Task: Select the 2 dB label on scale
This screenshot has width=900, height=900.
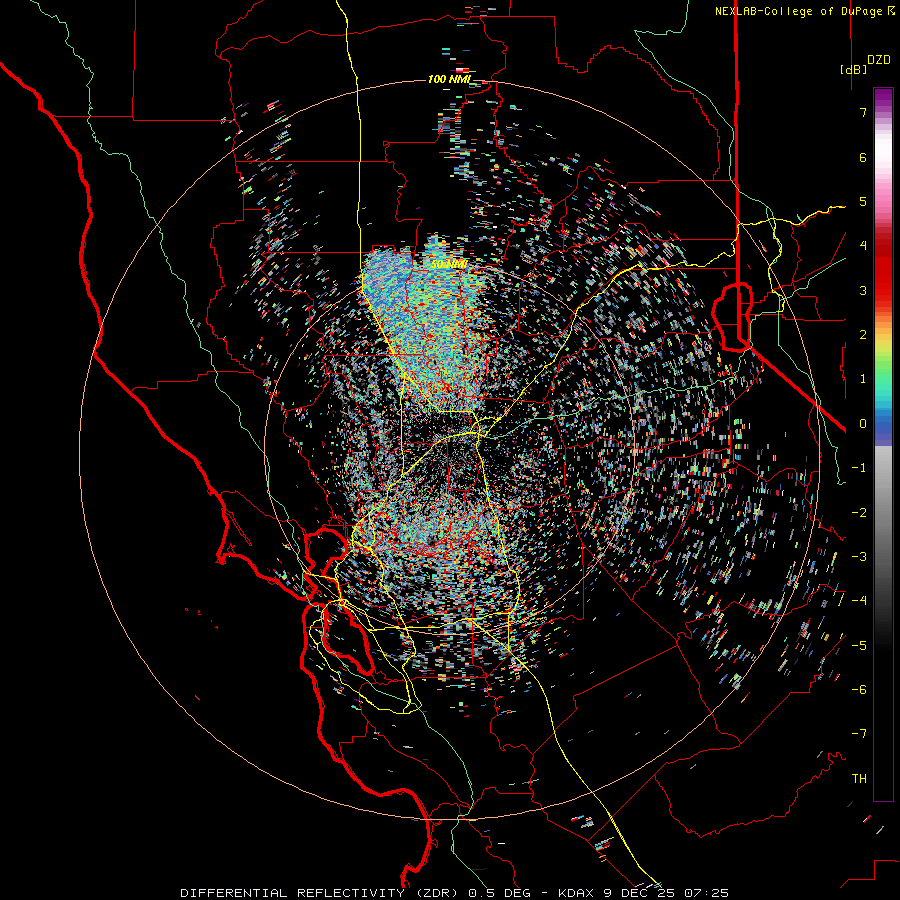Action: point(863,335)
